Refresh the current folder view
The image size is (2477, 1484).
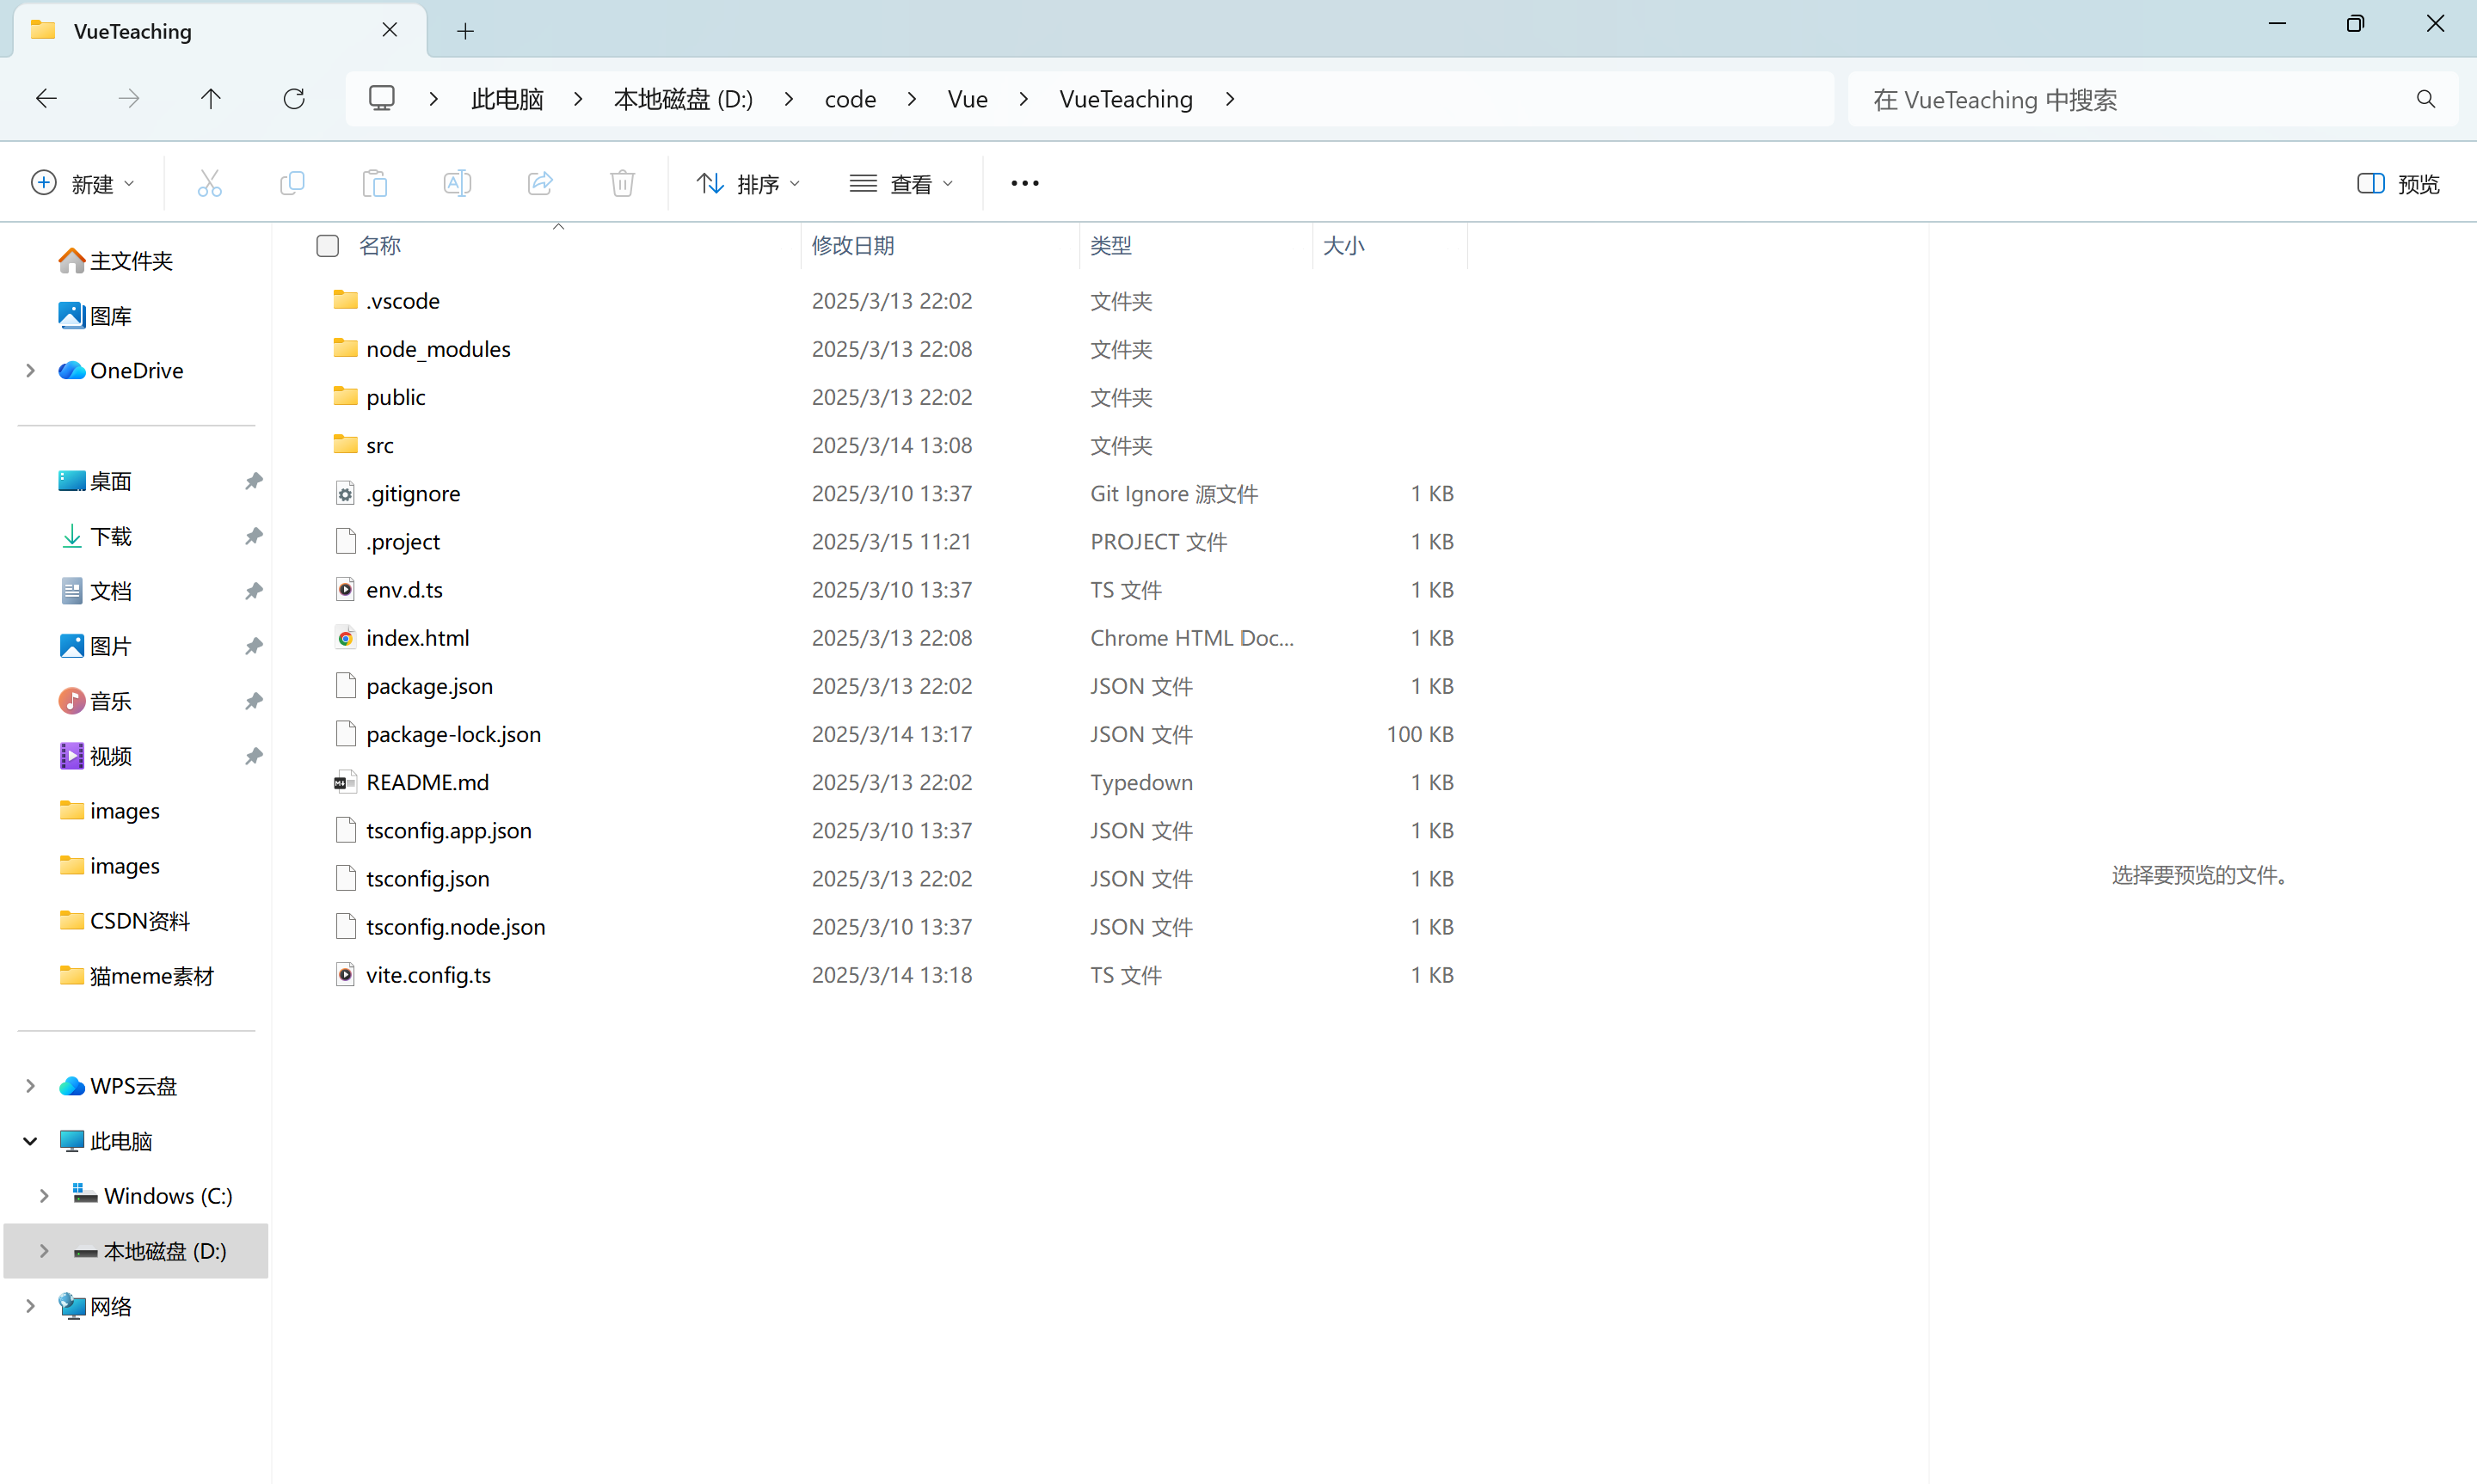(x=294, y=99)
